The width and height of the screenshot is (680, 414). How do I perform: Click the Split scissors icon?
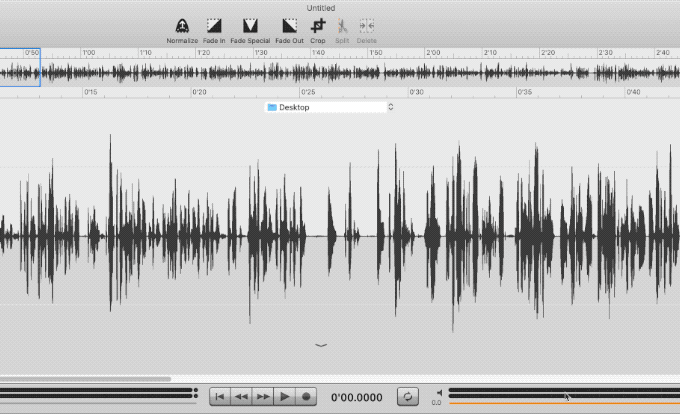pos(342,31)
